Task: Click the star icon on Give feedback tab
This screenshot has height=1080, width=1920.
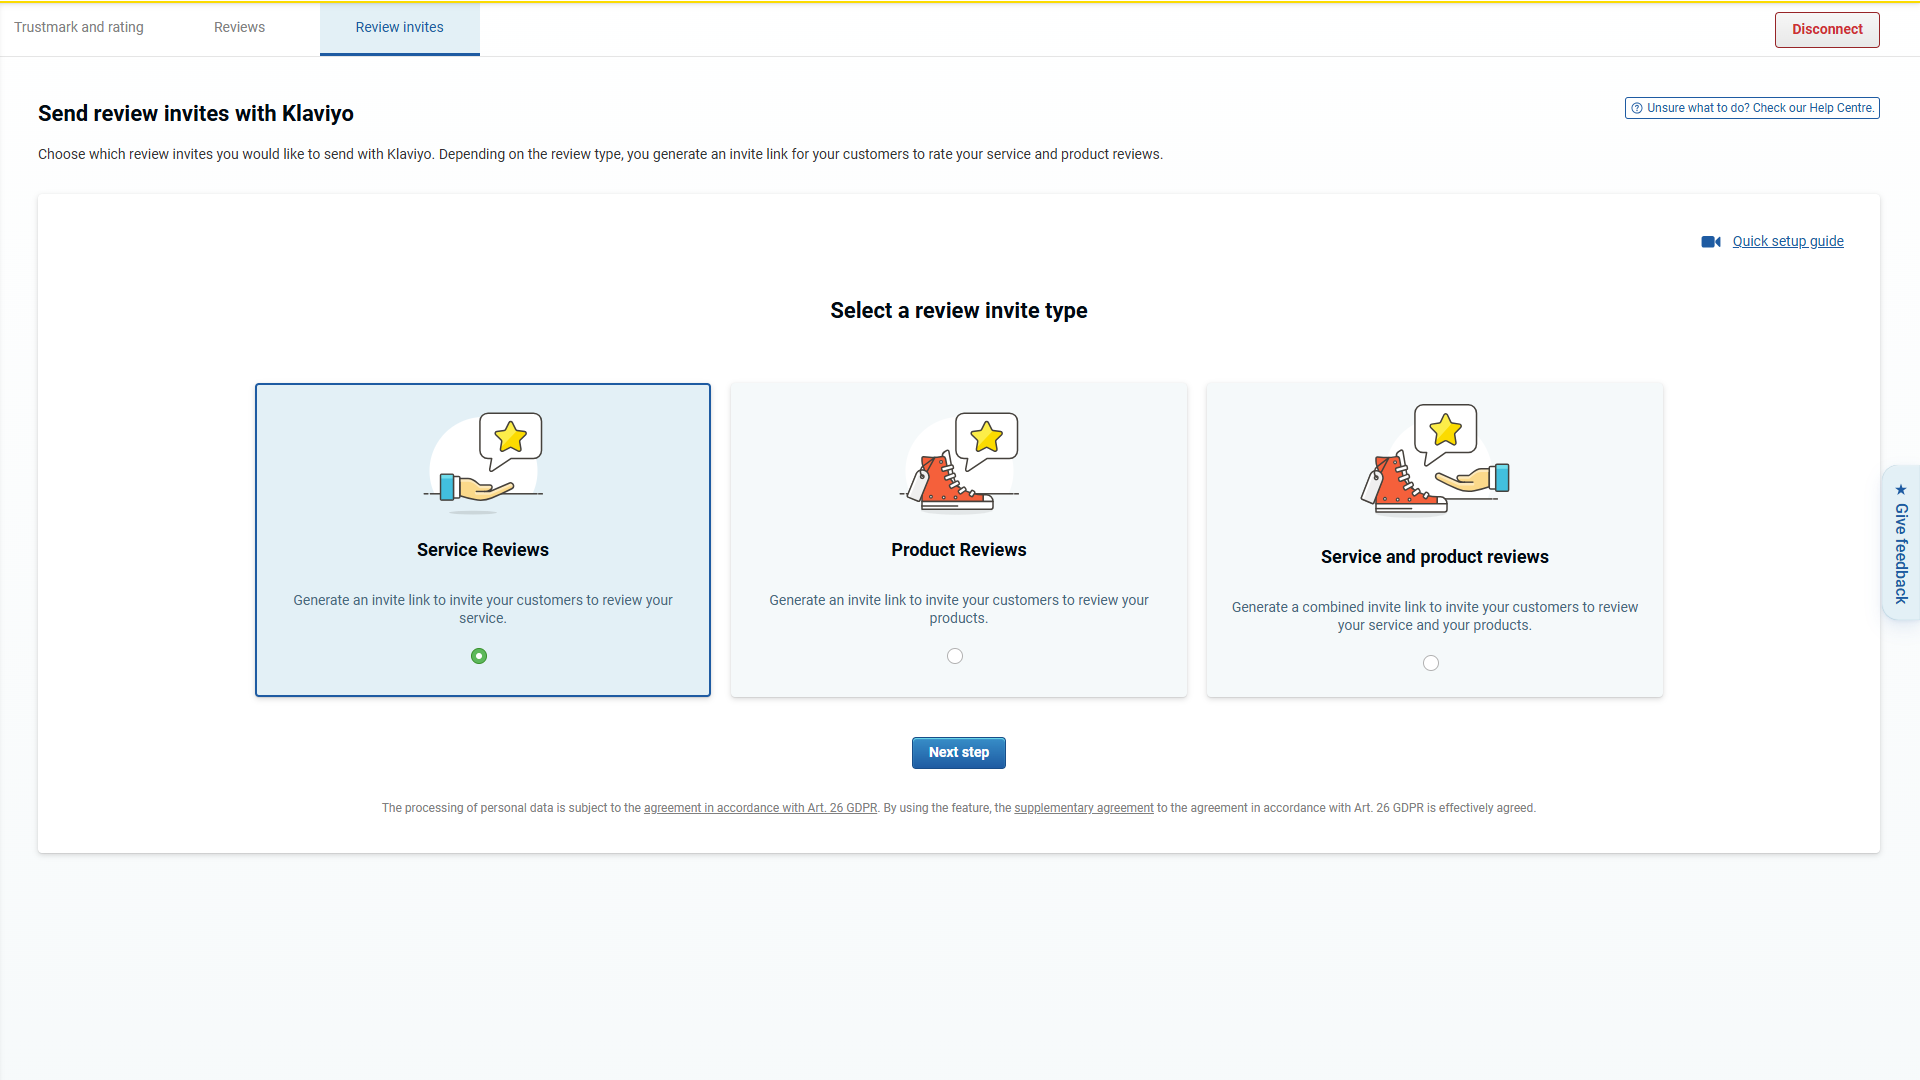Action: [x=1901, y=489]
